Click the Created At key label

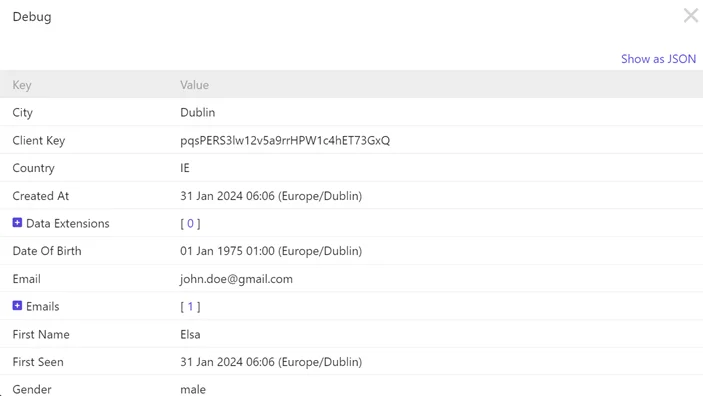pyautogui.click(x=40, y=196)
